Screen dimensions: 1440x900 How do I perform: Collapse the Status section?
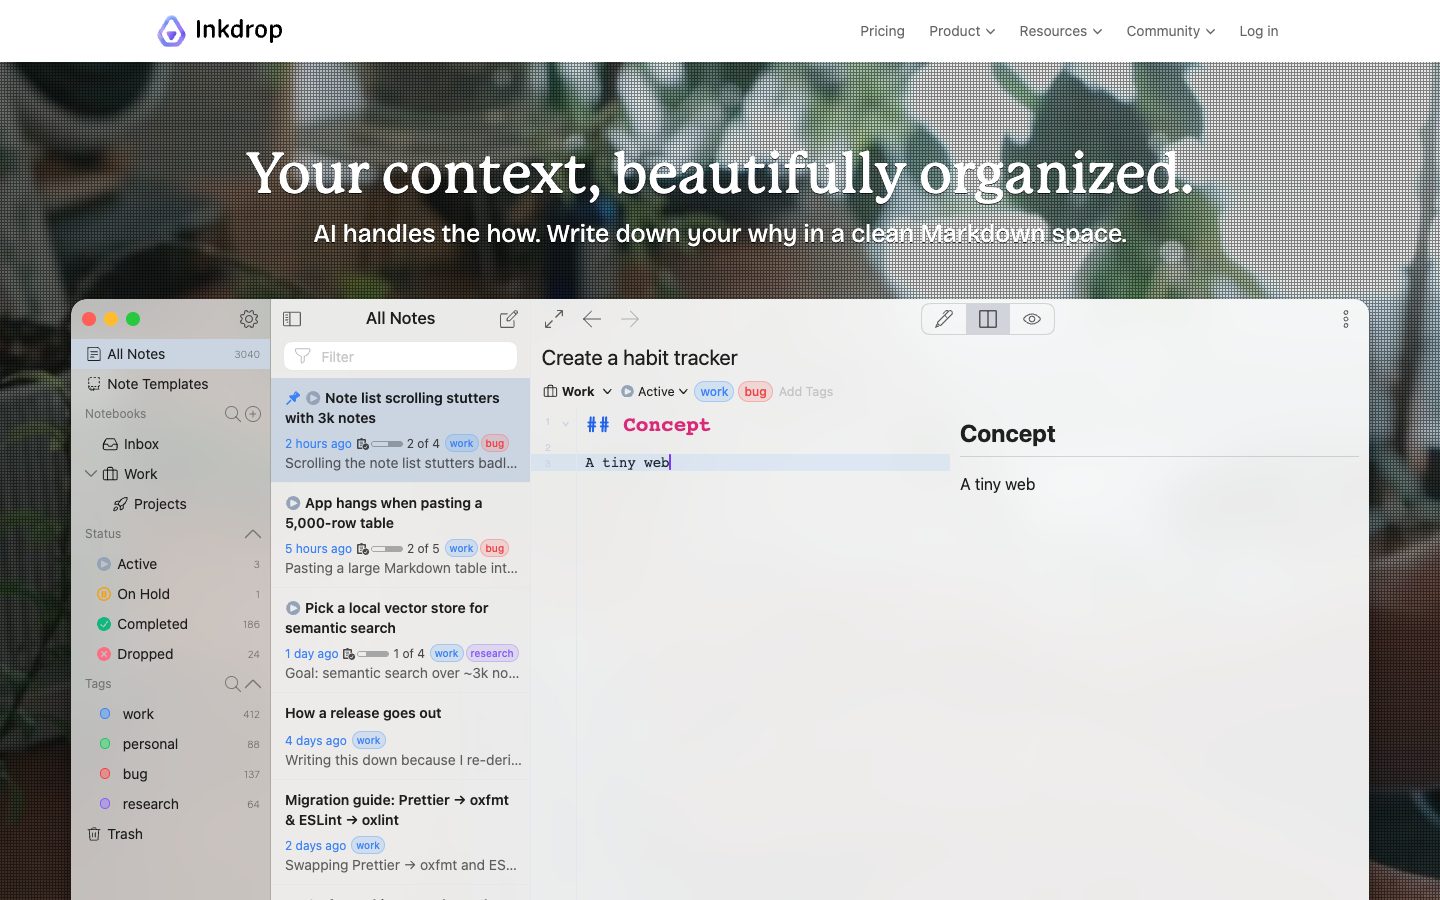[253, 534]
